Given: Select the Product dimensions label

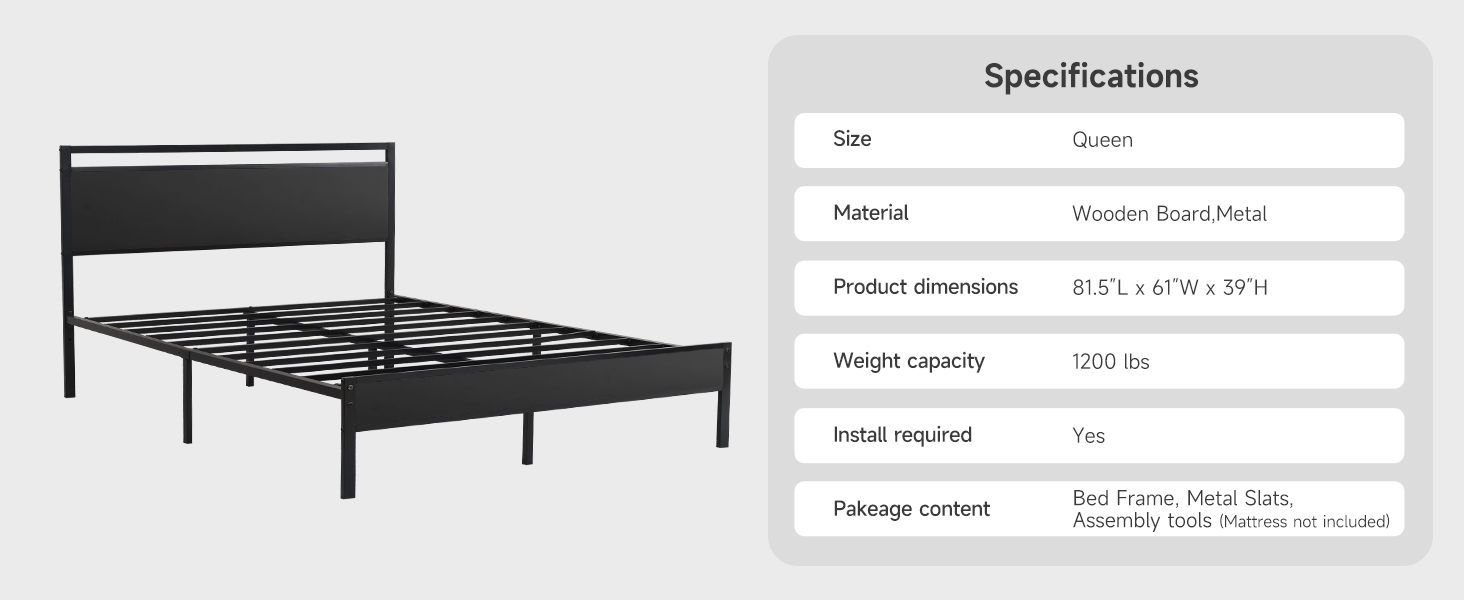Looking at the screenshot, I should click(925, 287).
